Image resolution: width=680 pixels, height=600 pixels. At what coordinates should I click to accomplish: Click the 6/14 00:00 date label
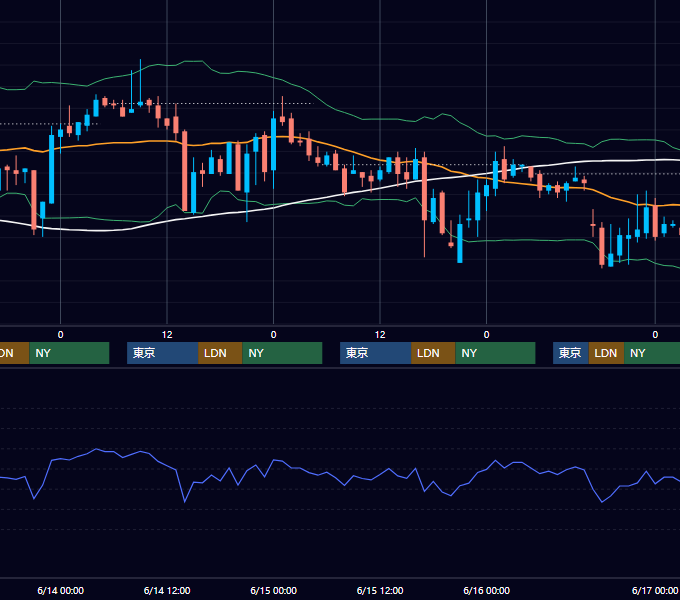point(60,590)
